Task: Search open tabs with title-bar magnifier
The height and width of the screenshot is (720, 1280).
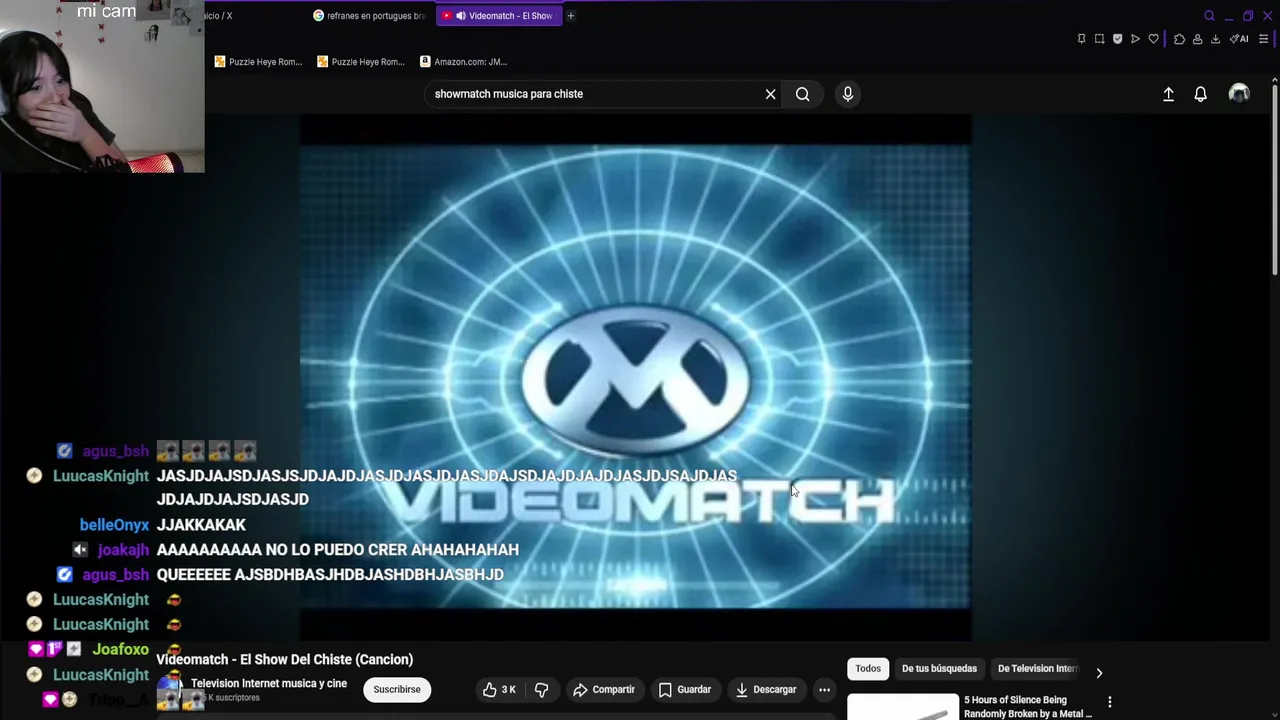Action: (1209, 16)
